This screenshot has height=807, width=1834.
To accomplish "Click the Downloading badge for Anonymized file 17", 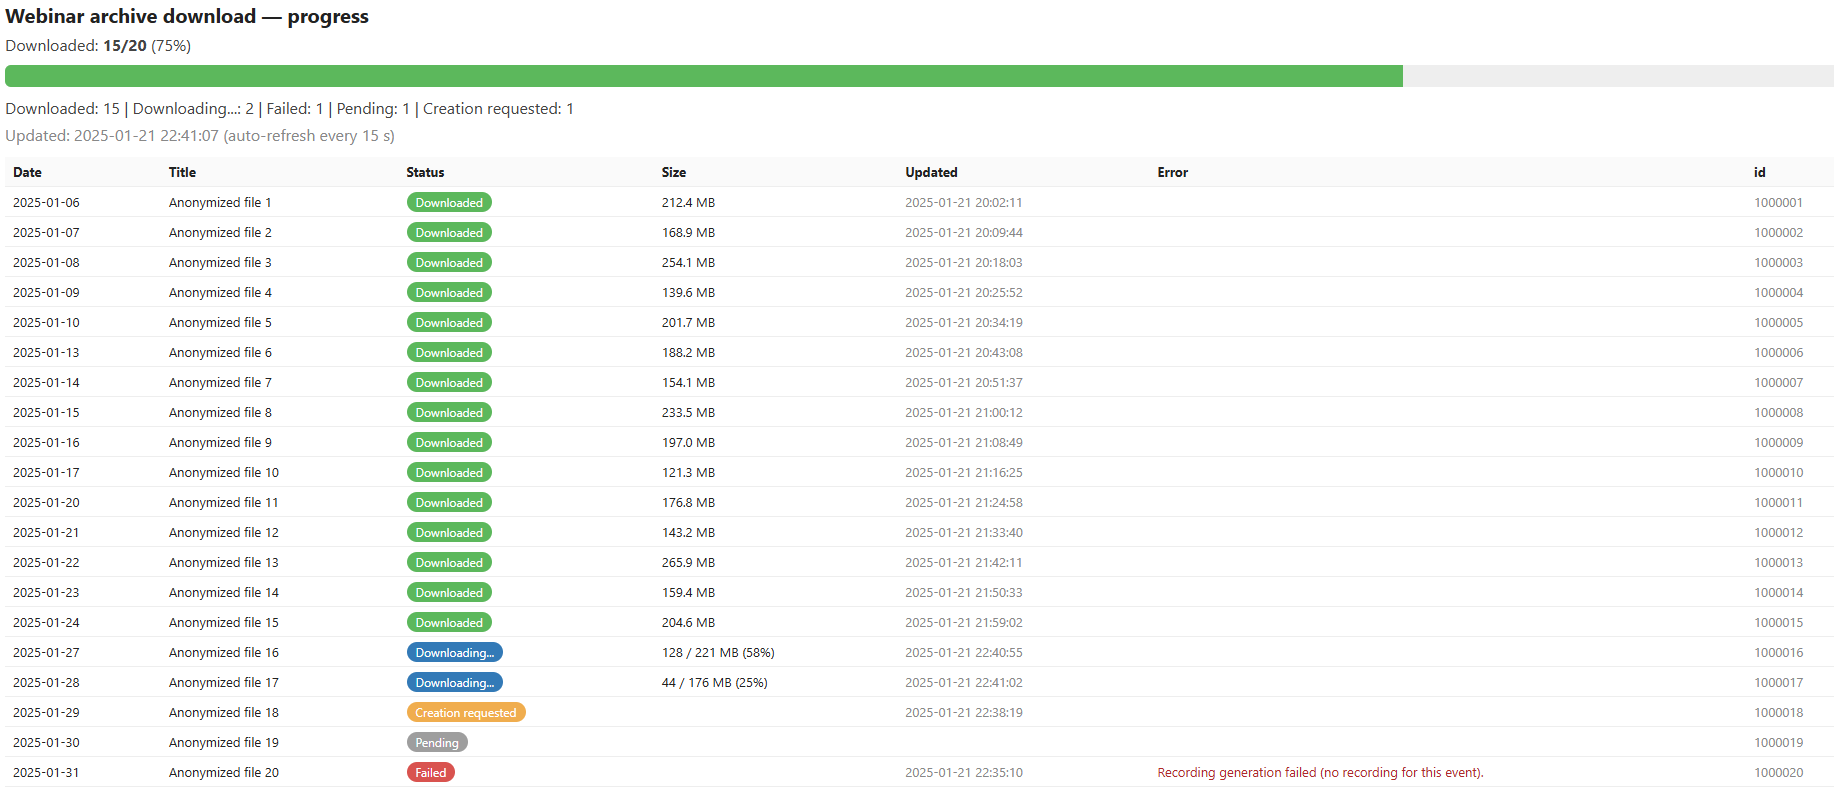I will click(x=454, y=682).
